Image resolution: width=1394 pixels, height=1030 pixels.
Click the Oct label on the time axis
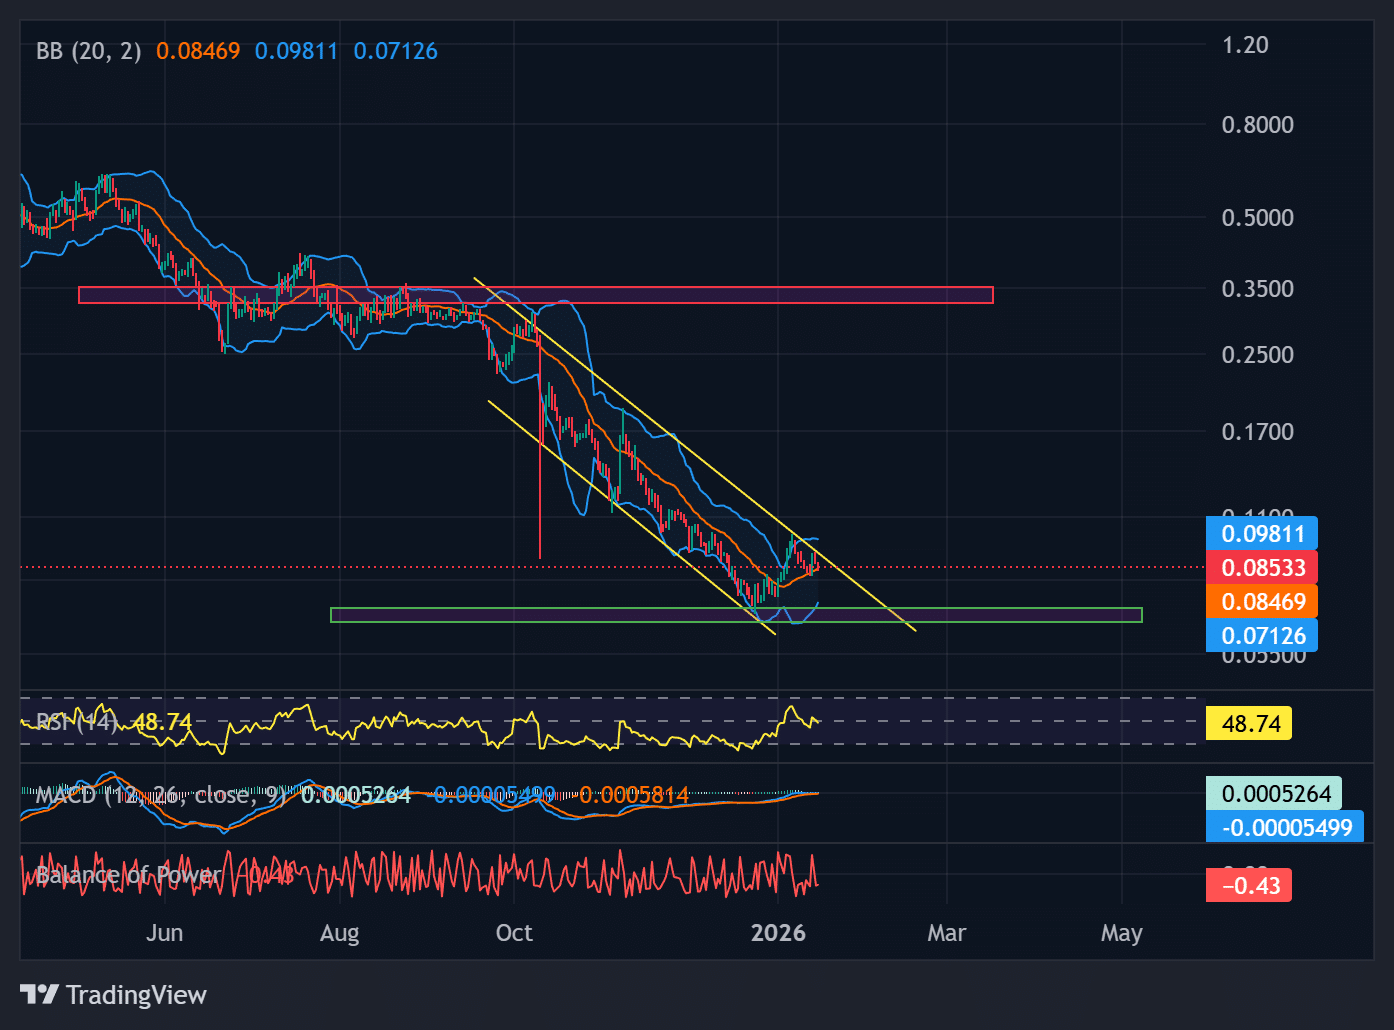click(x=514, y=932)
